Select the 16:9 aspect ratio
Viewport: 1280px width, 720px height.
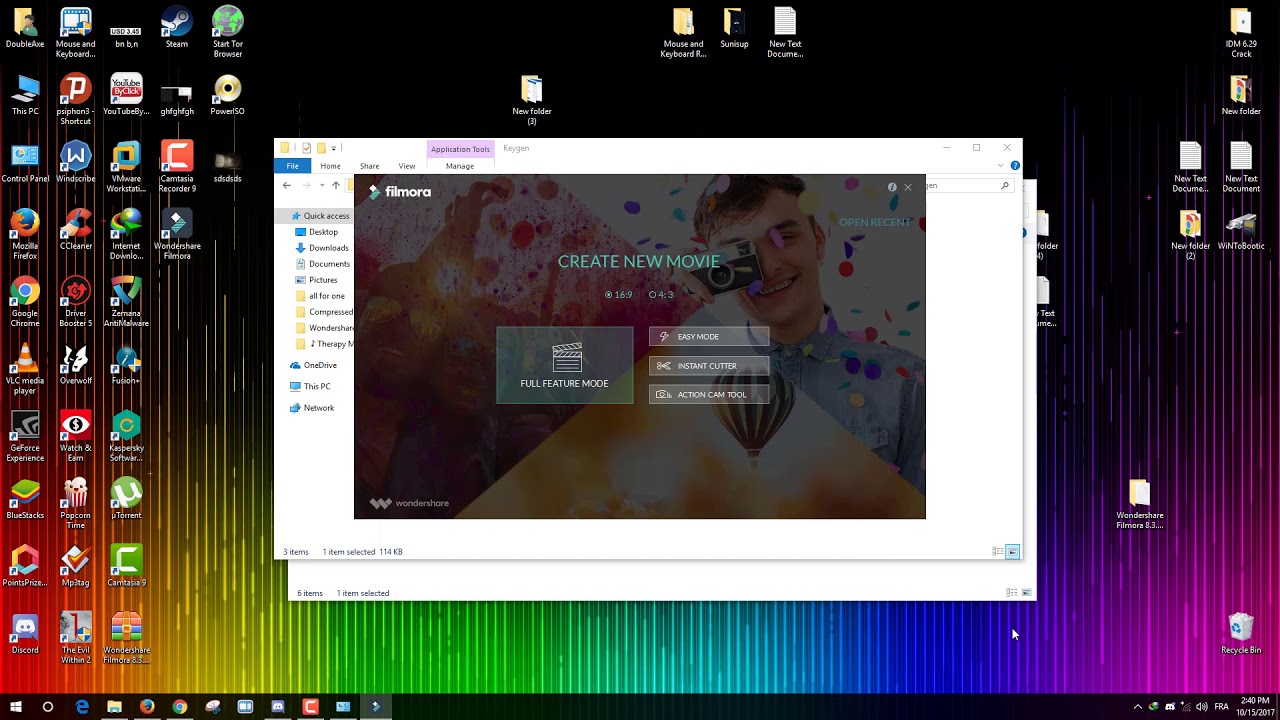[x=619, y=295]
